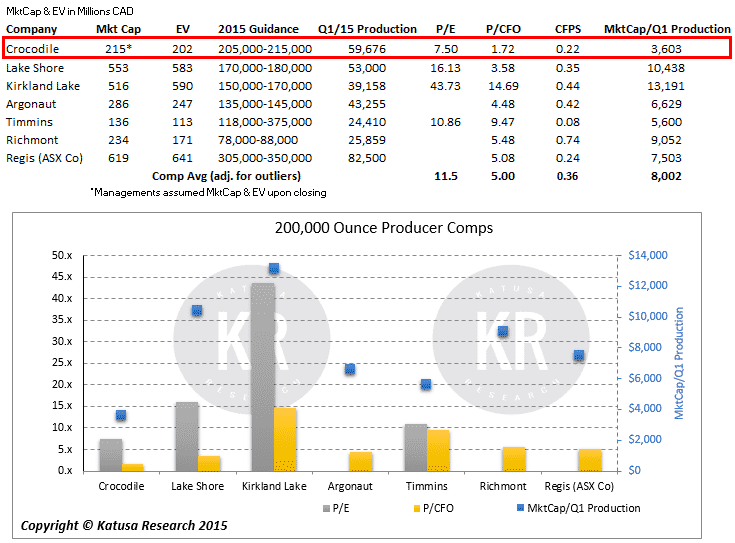Click the Regis (ASX Co) table entry
Image resolution: width=735 pixels, height=543 pixels.
coord(44,158)
